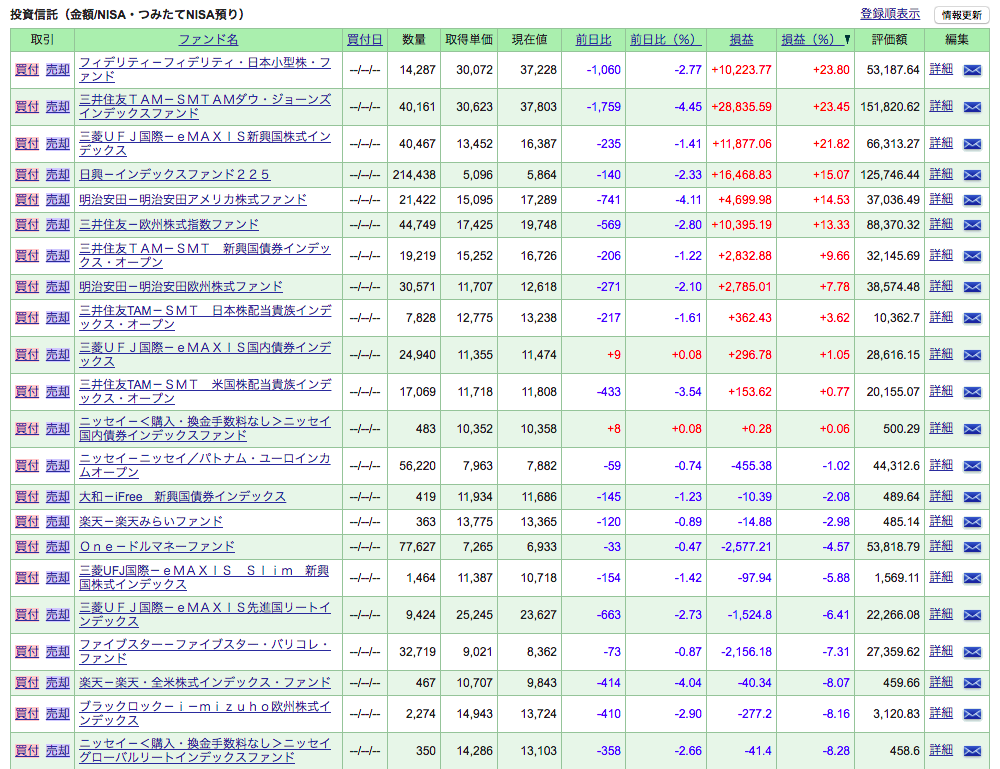
Task: Click the mail icon for フィデリティ・日本小型株 row
Action: point(972,70)
